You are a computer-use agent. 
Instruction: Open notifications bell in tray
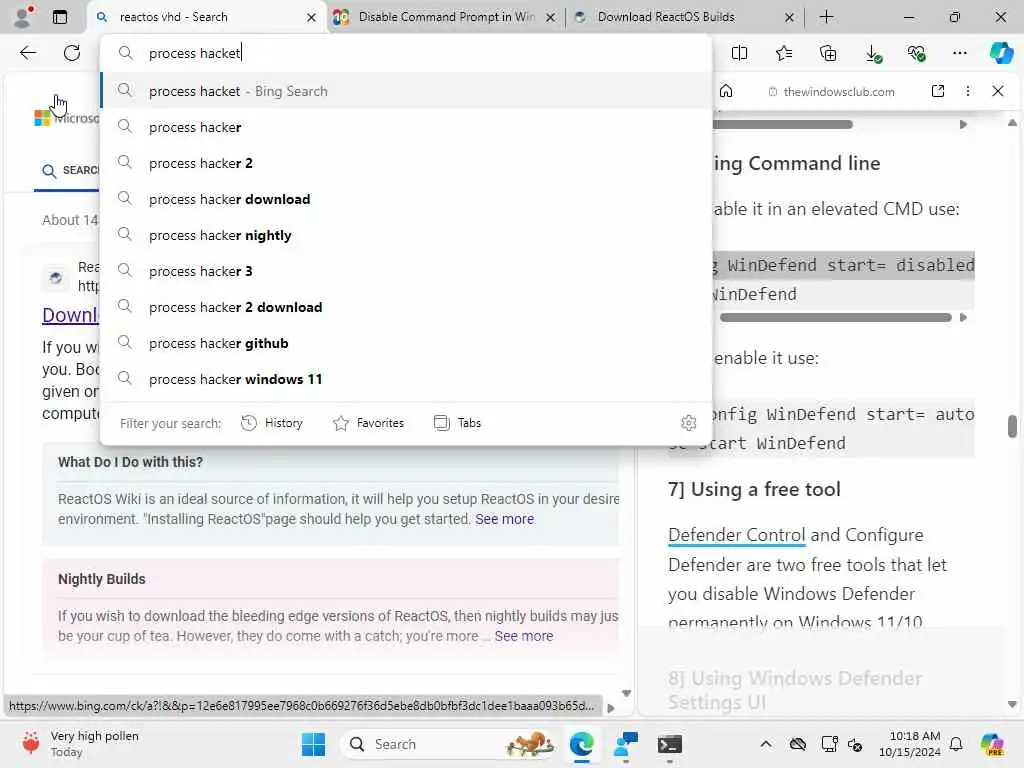[956, 744]
